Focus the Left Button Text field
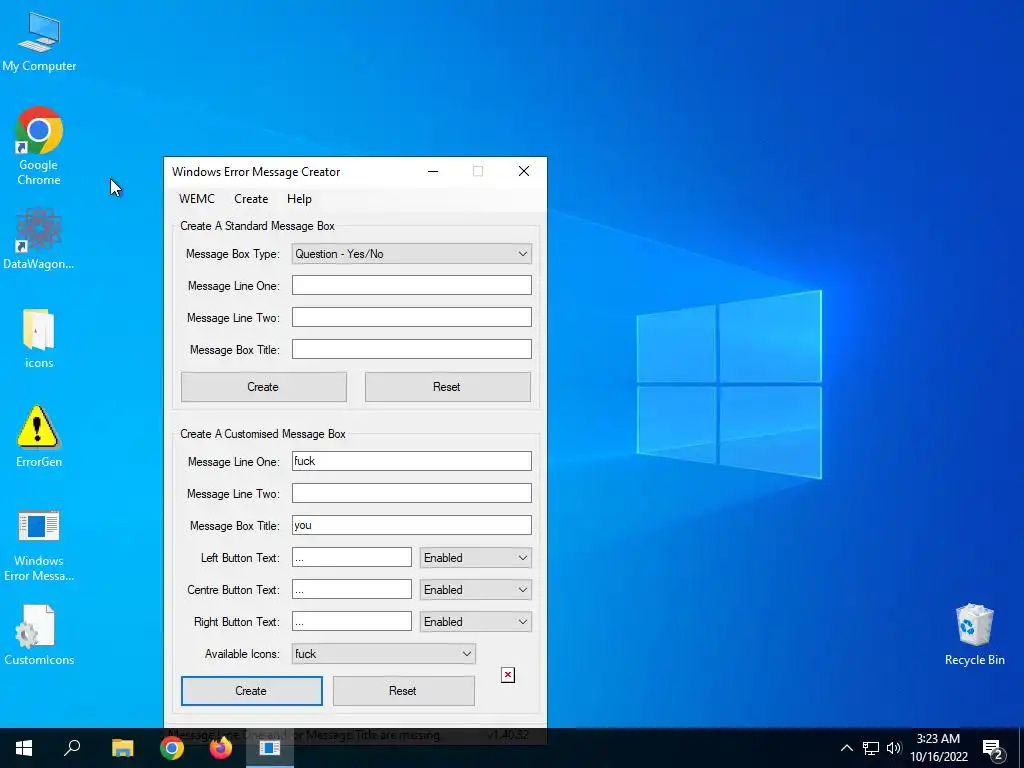The image size is (1024, 768). (x=351, y=557)
